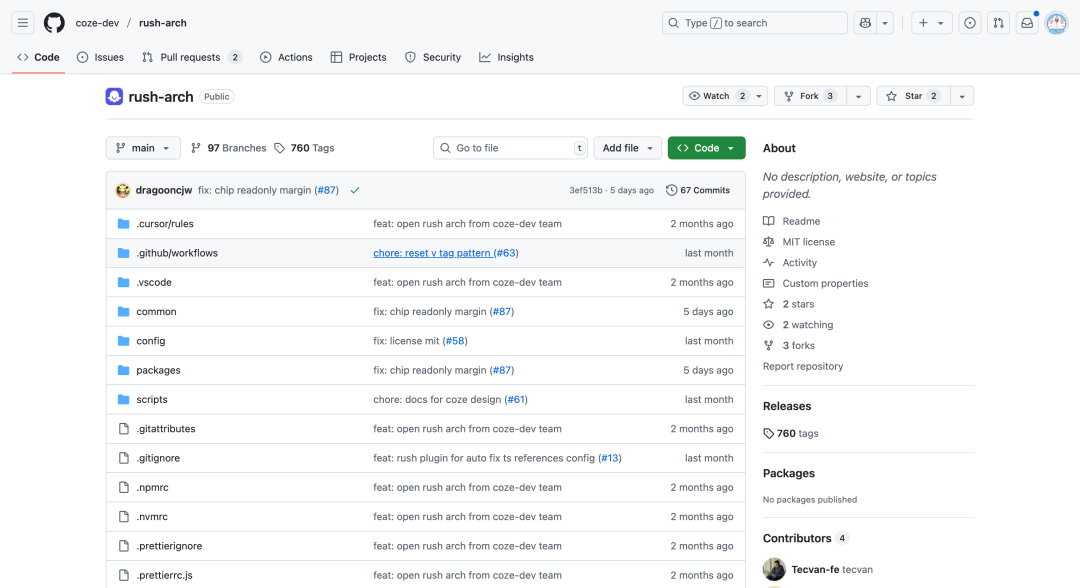Click the GitHub logo icon
The width and height of the screenshot is (1080, 588).
[54, 23]
